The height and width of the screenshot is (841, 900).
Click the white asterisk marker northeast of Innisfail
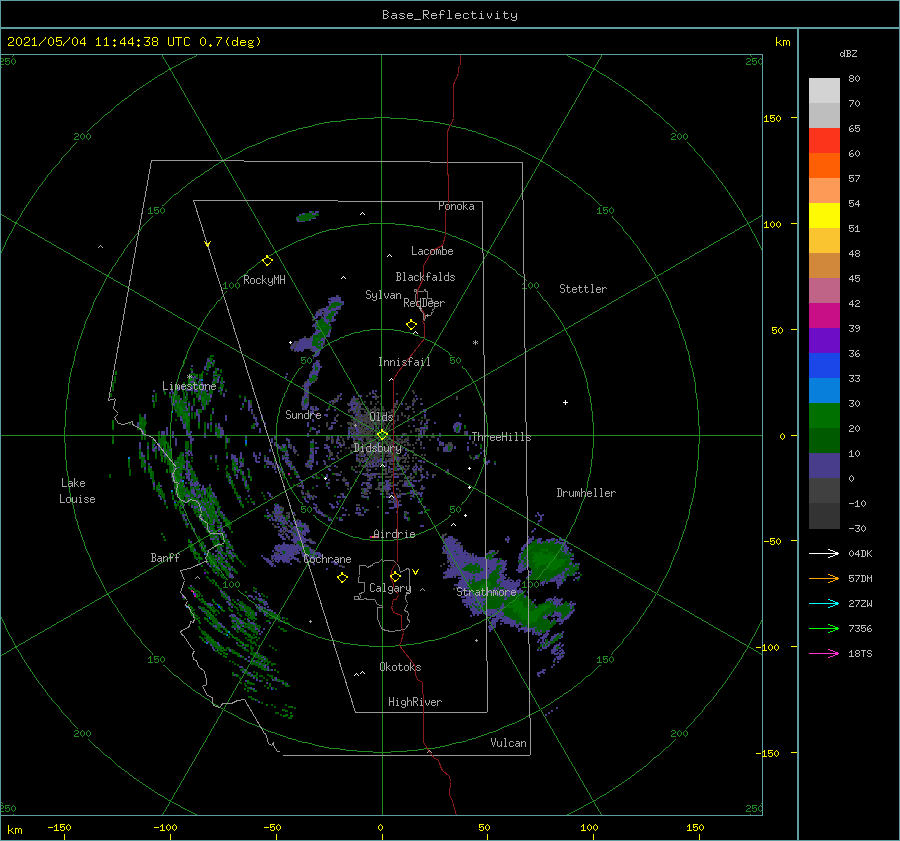point(475,343)
